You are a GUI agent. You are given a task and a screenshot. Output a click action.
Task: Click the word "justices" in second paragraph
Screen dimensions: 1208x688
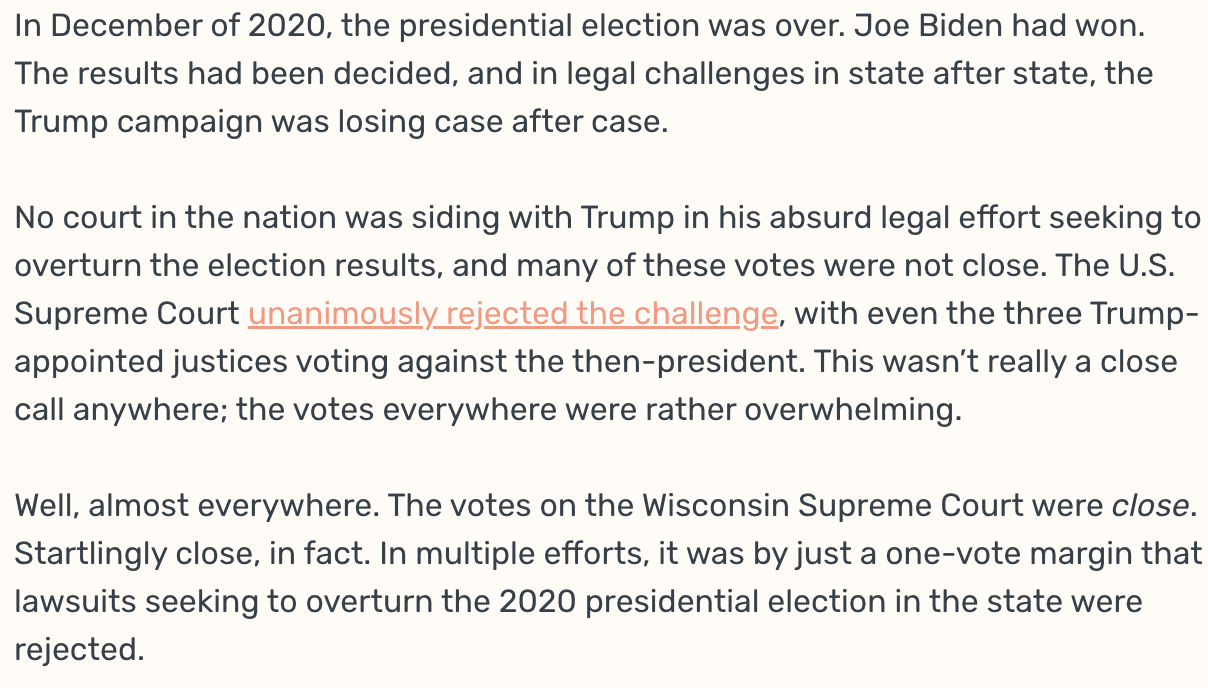259,363
